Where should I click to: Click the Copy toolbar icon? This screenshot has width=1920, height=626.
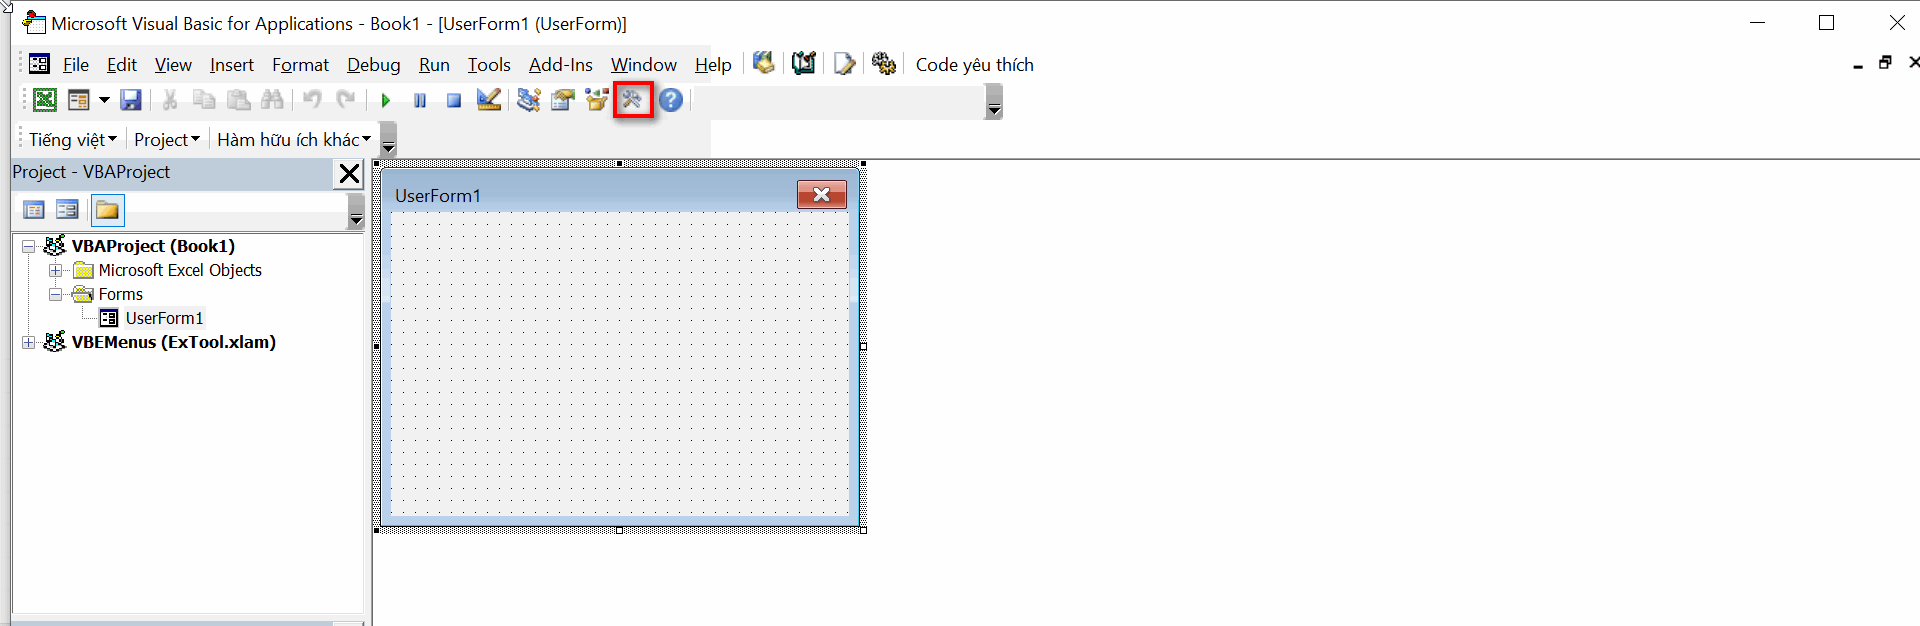coord(204,100)
